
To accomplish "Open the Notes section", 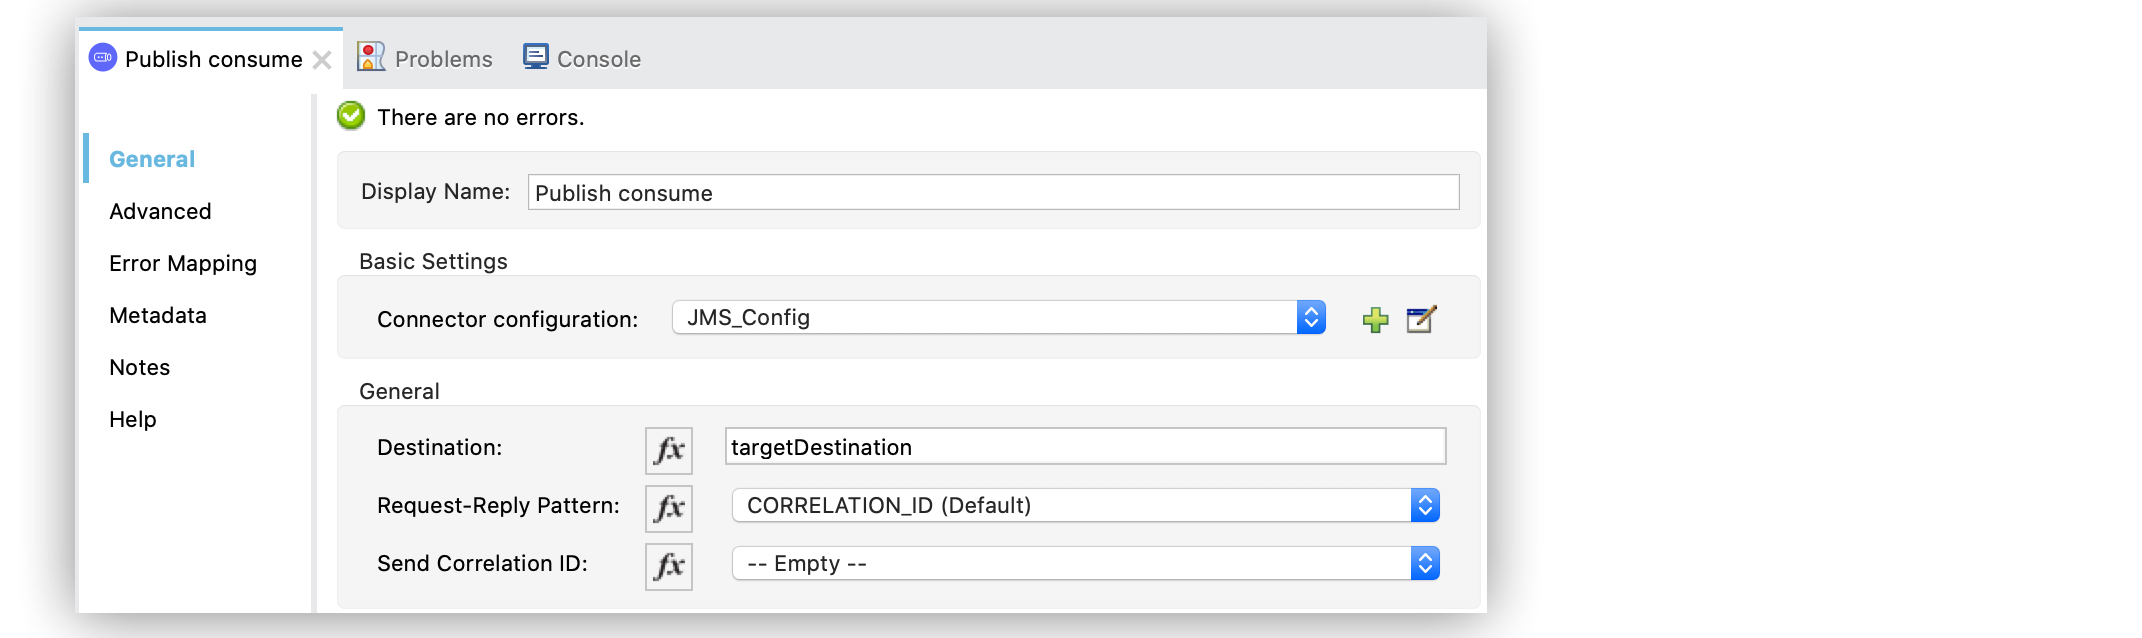I will [138, 367].
